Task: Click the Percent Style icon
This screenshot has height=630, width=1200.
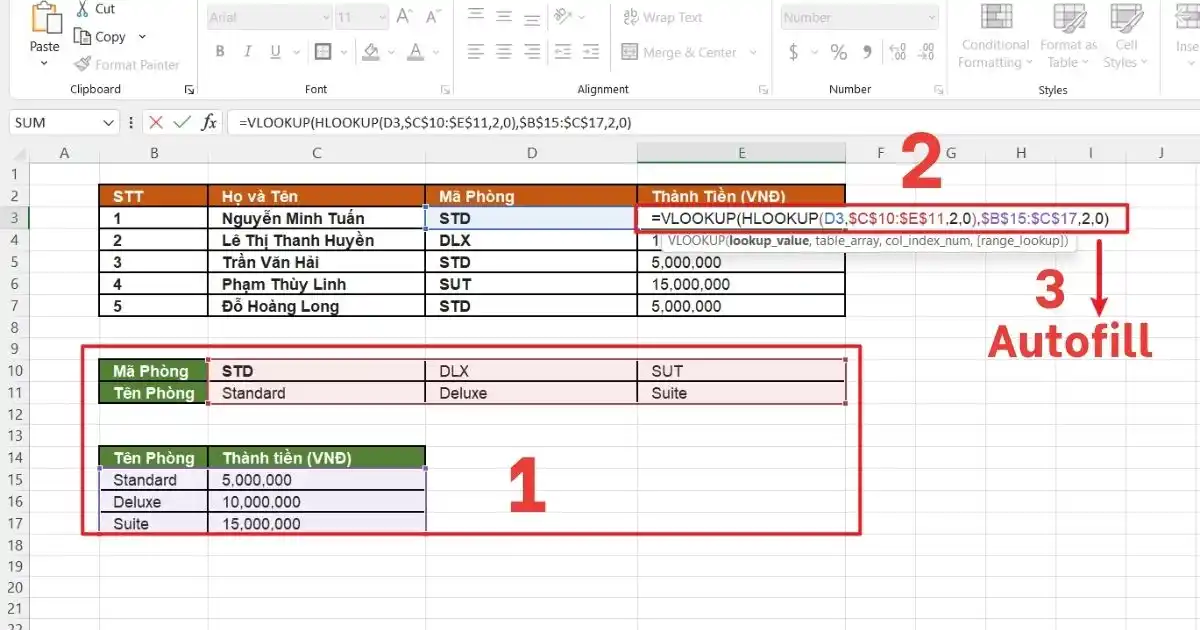Action: (838, 52)
